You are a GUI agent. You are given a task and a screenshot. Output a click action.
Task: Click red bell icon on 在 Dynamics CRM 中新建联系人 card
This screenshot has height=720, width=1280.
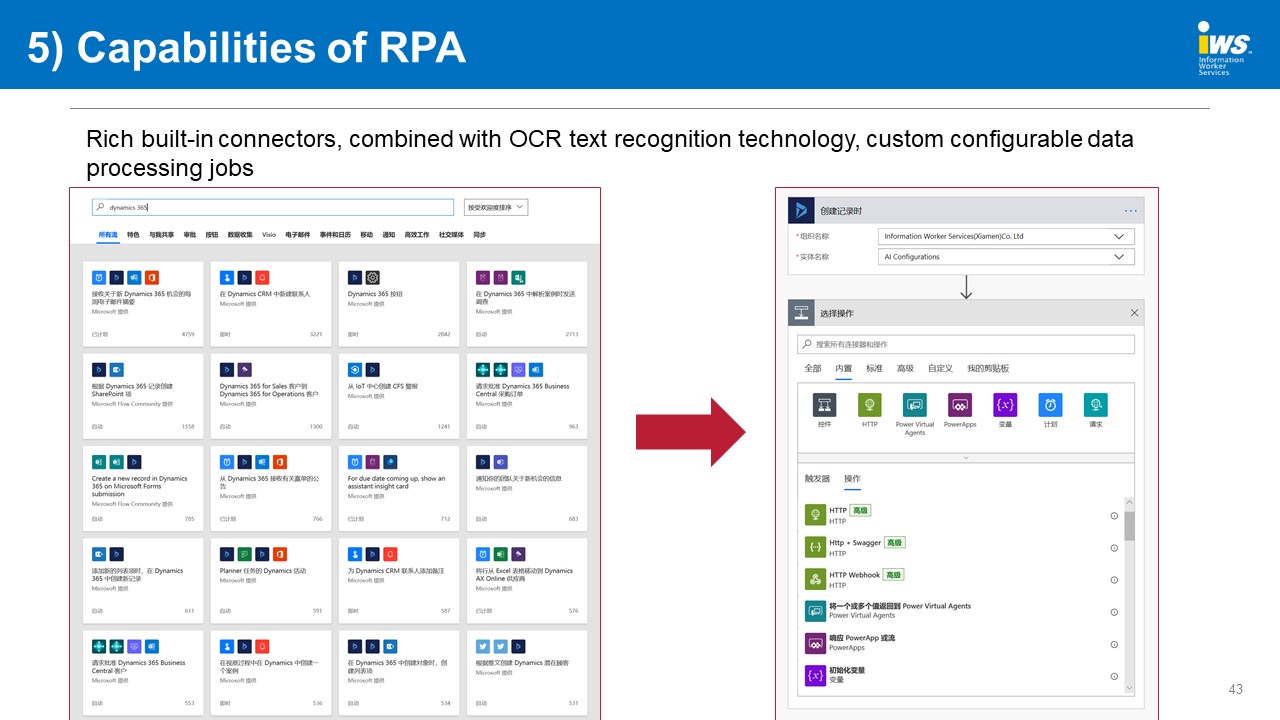[x=262, y=278]
